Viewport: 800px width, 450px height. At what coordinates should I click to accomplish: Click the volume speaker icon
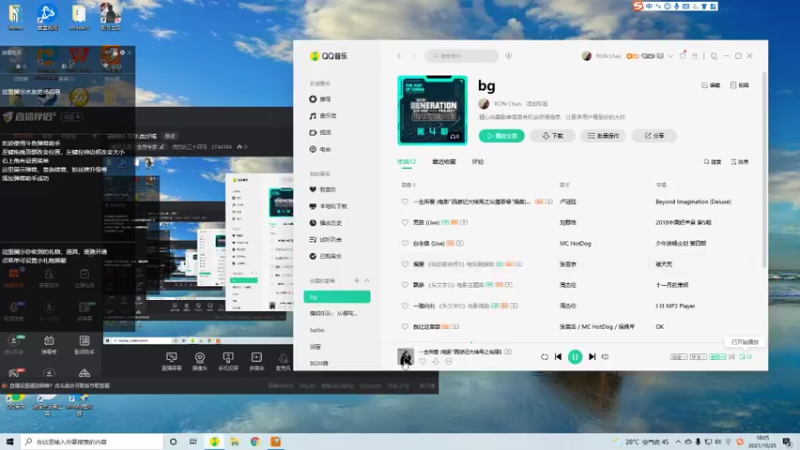[605, 357]
